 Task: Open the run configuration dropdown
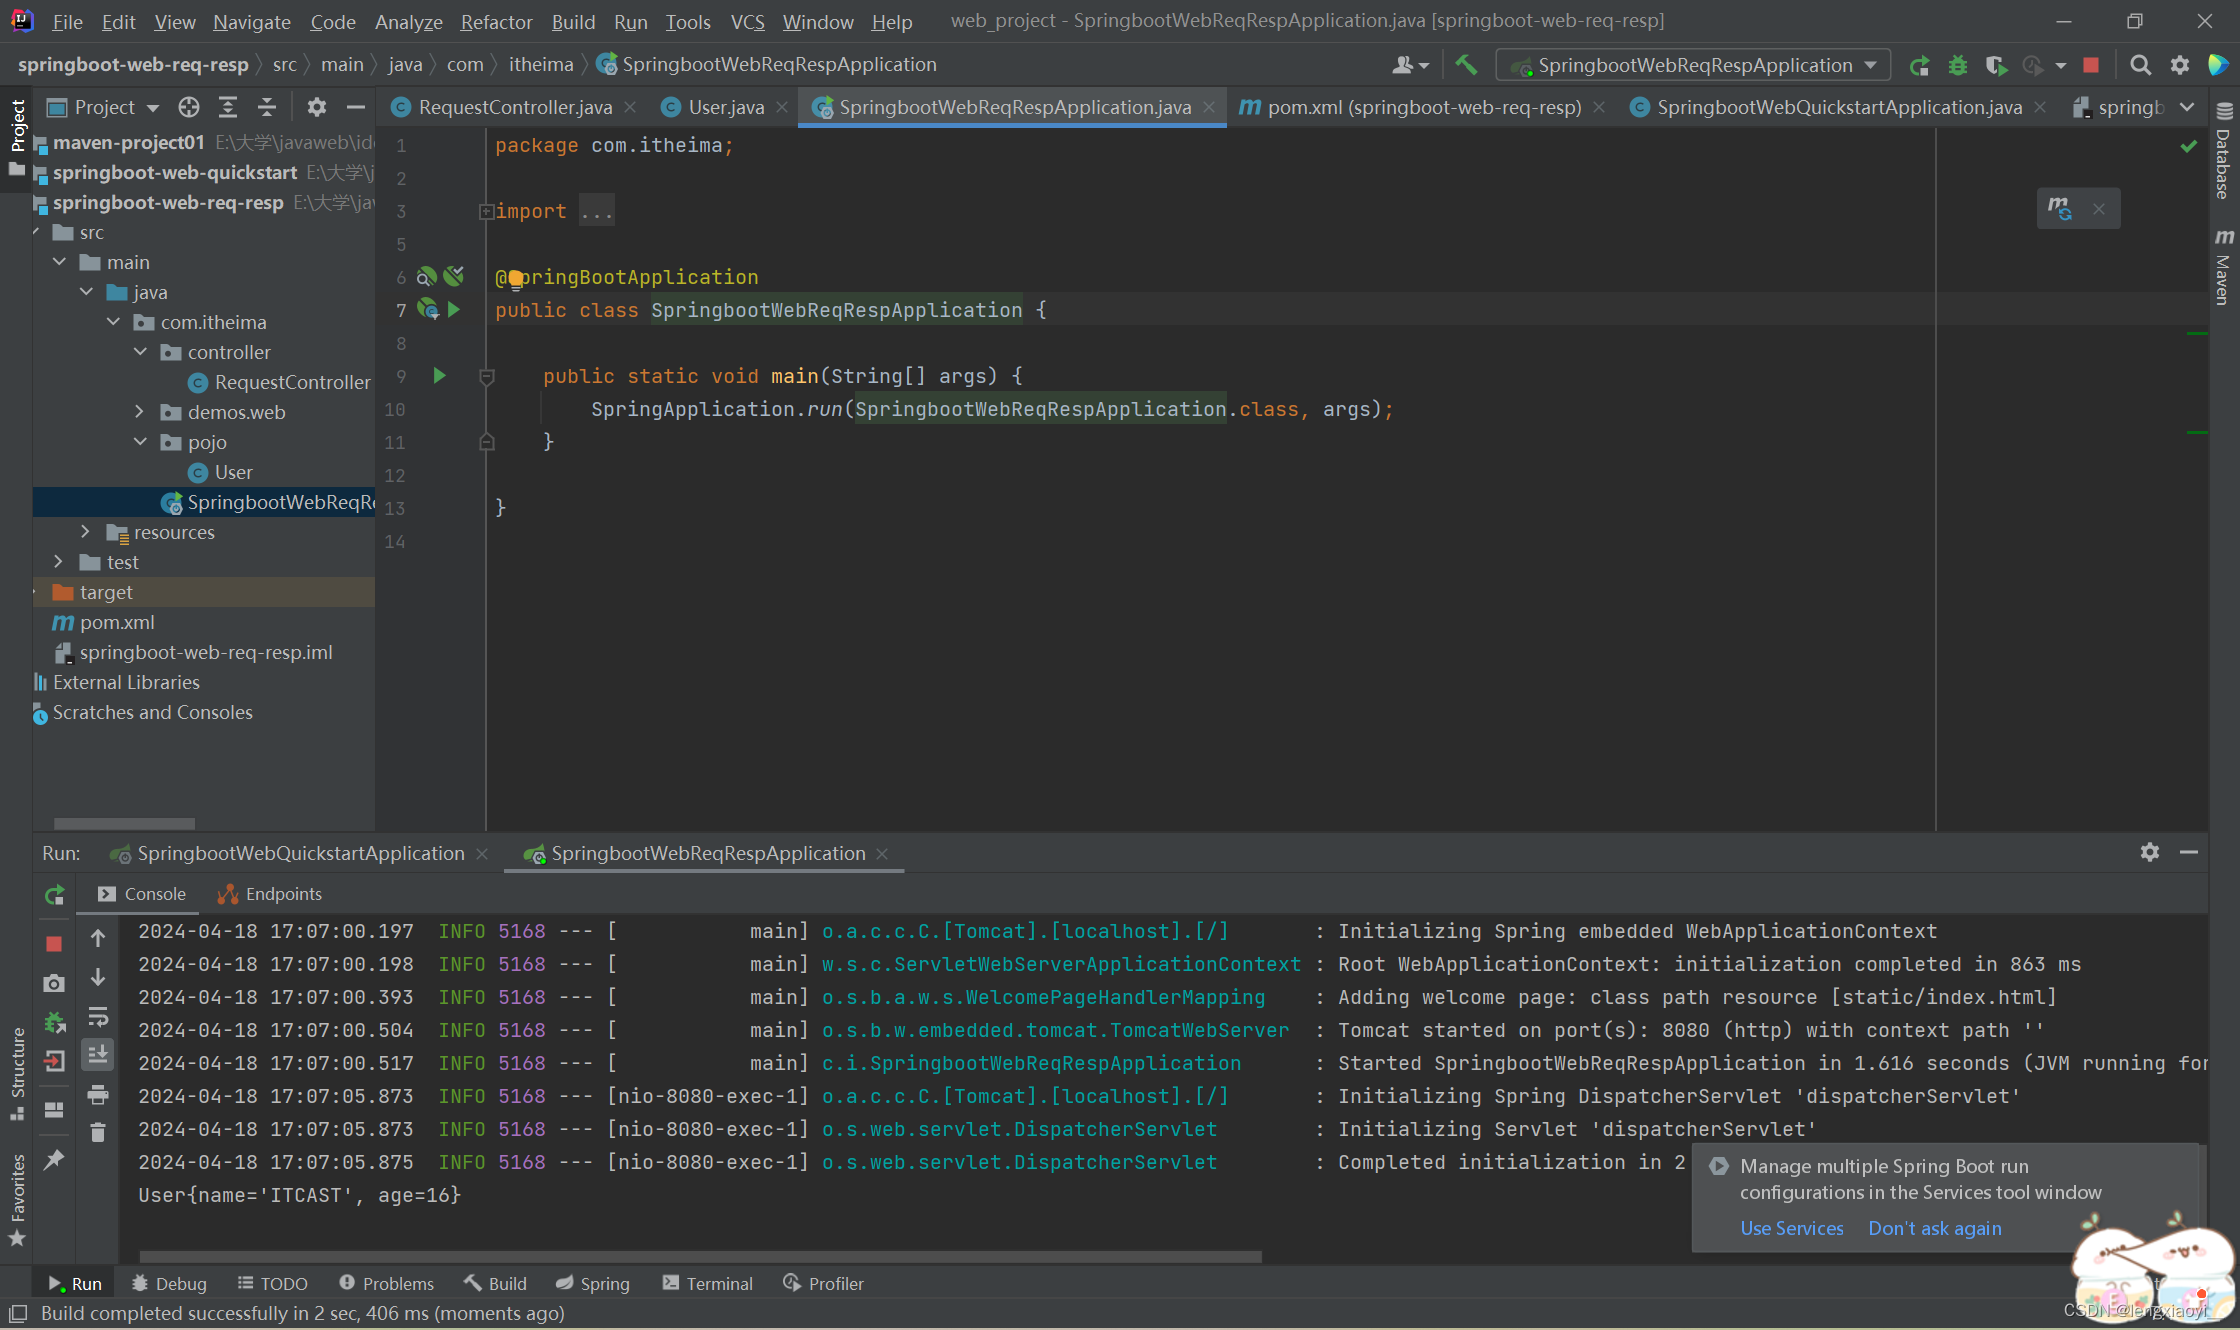[1693, 65]
